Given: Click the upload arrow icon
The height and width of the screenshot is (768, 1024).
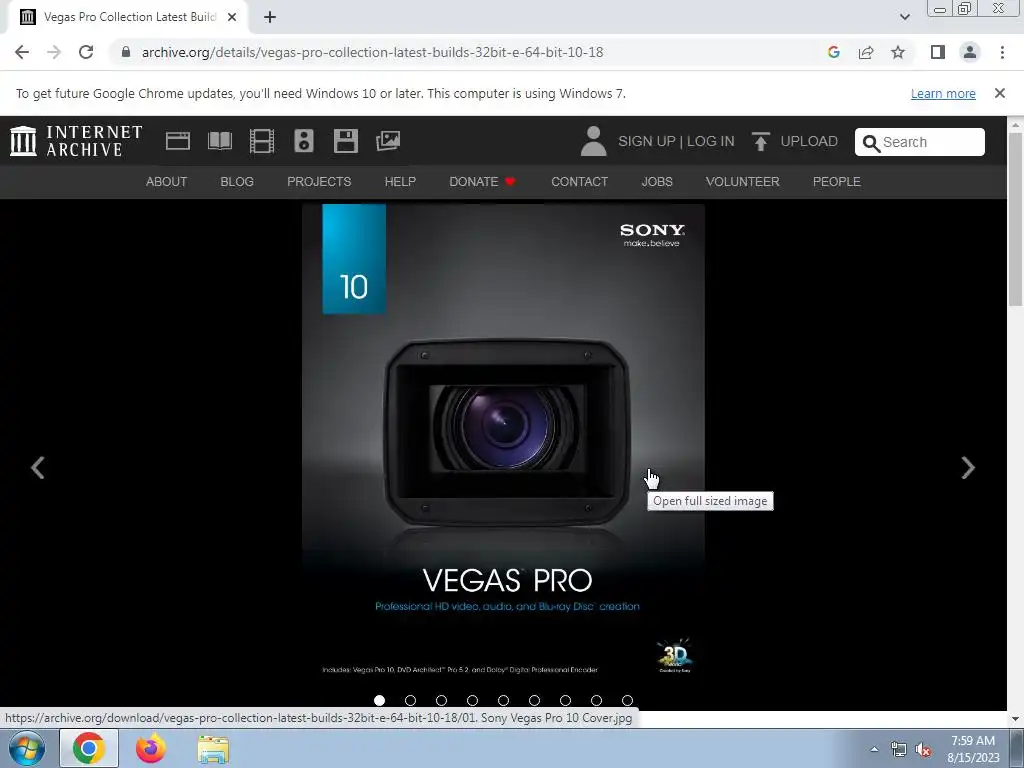Looking at the screenshot, I should (x=760, y=141).
